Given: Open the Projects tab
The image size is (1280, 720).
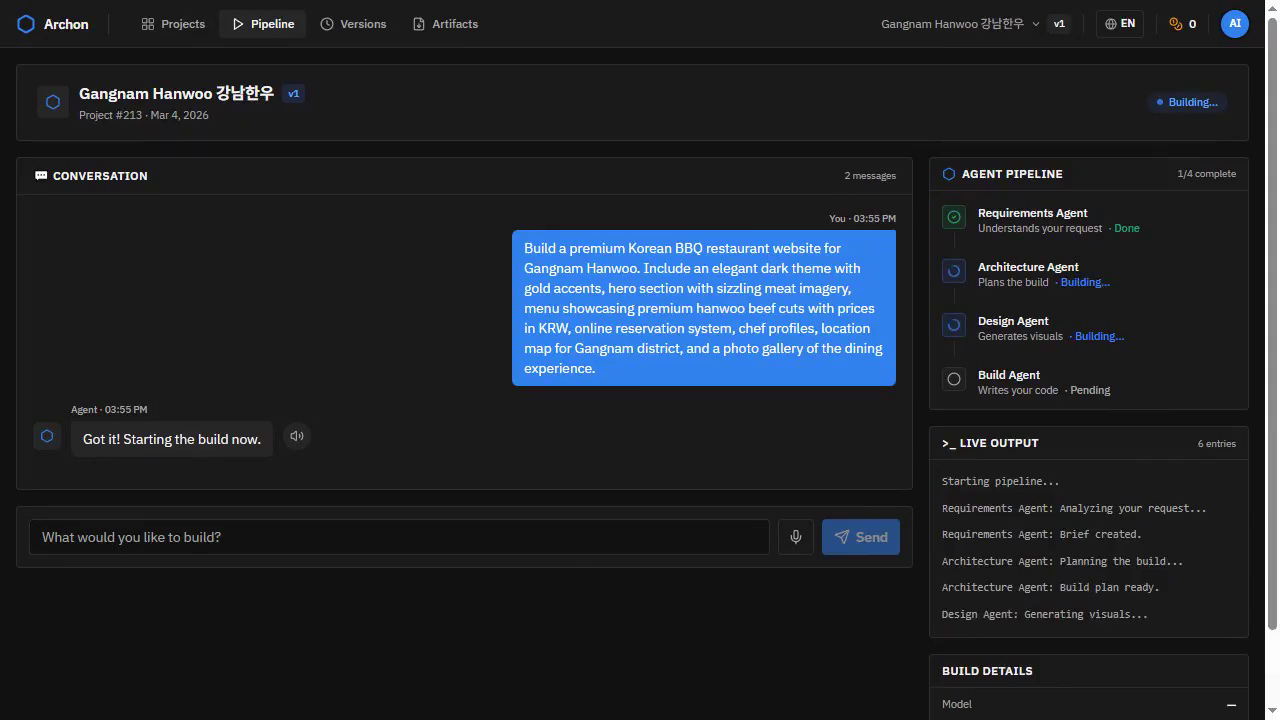Looking at the screenshot, I should (x=173, y=24).
